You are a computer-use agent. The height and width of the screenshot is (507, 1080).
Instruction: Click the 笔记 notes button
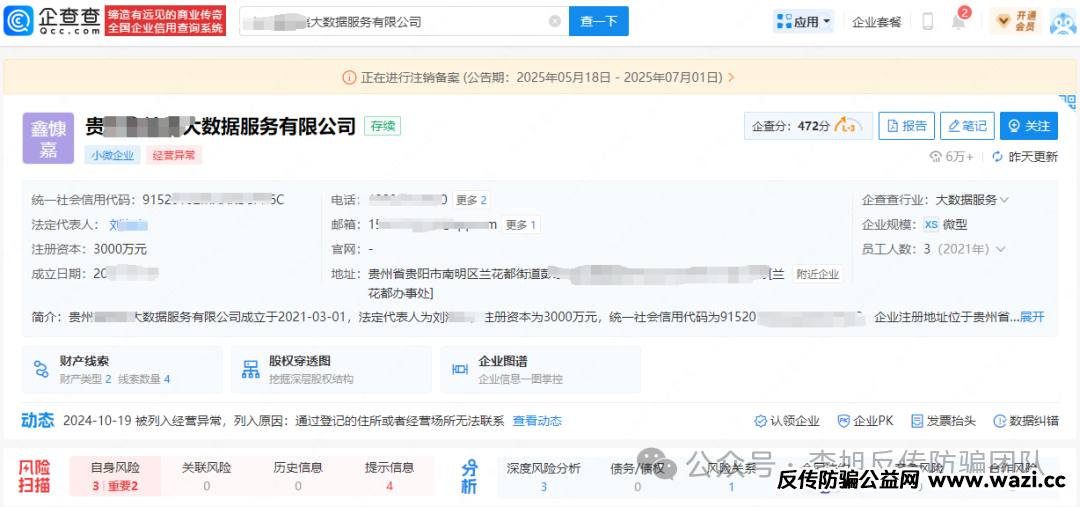coord(967,126)
